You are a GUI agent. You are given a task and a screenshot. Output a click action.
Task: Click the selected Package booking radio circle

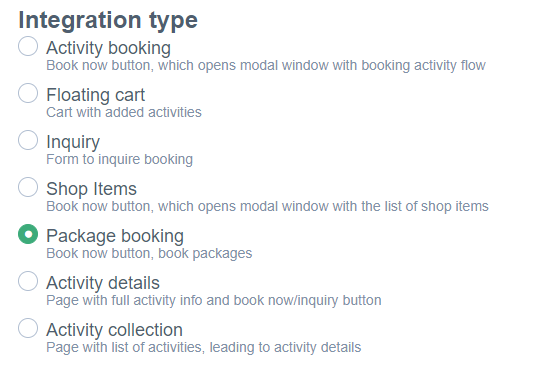point(28,234)
